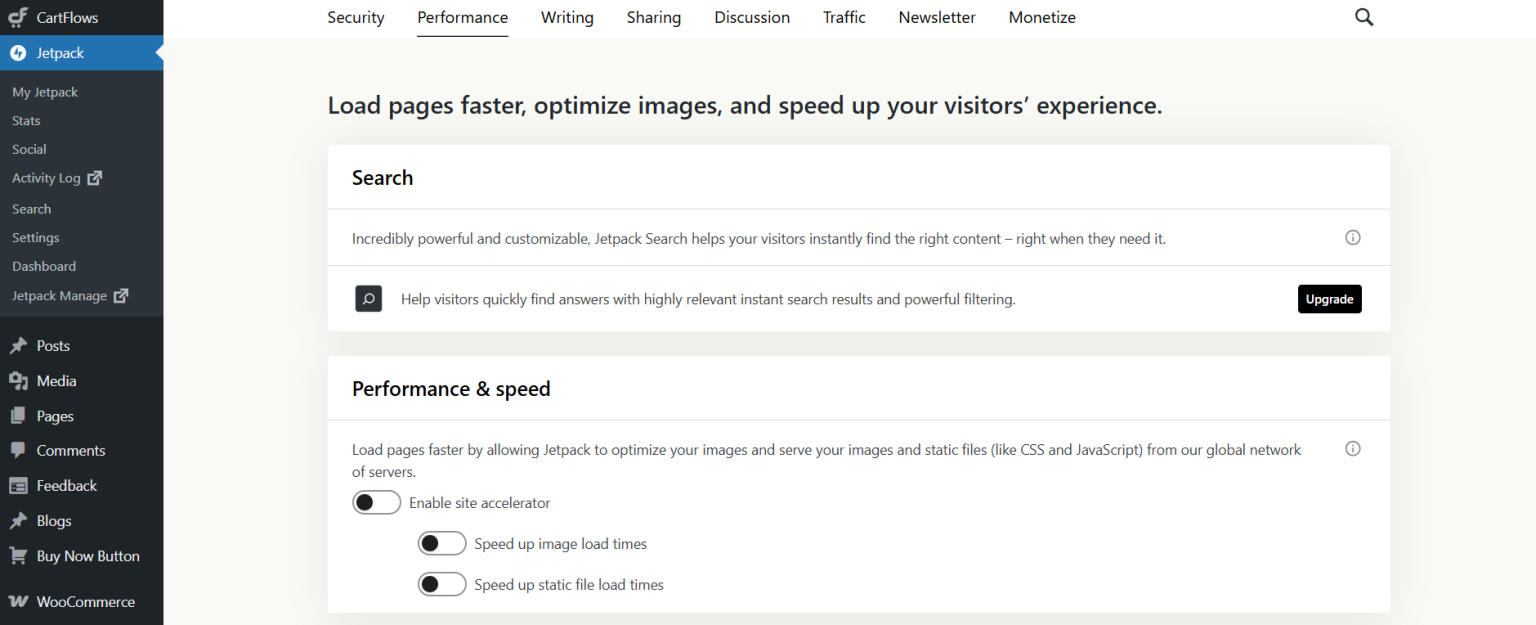Open Buy Now Button via the cart icon
The width and height of the screenshot is (1536, 625).
coord(17,555)
